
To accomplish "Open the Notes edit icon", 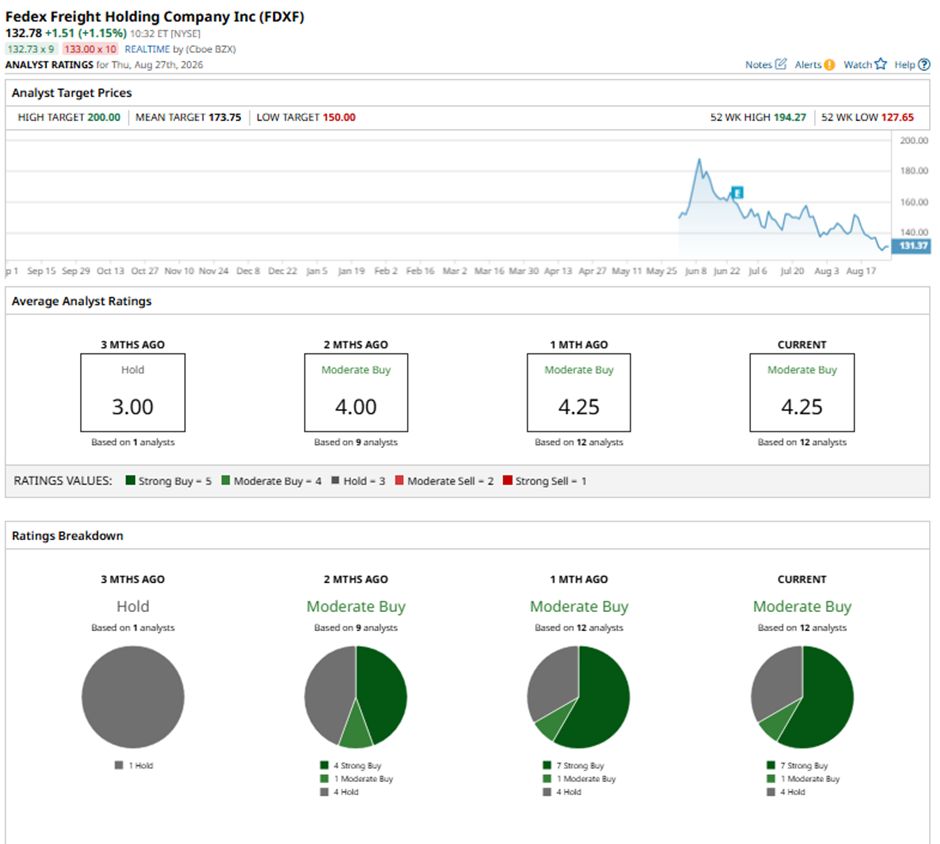I will (781, 64).
